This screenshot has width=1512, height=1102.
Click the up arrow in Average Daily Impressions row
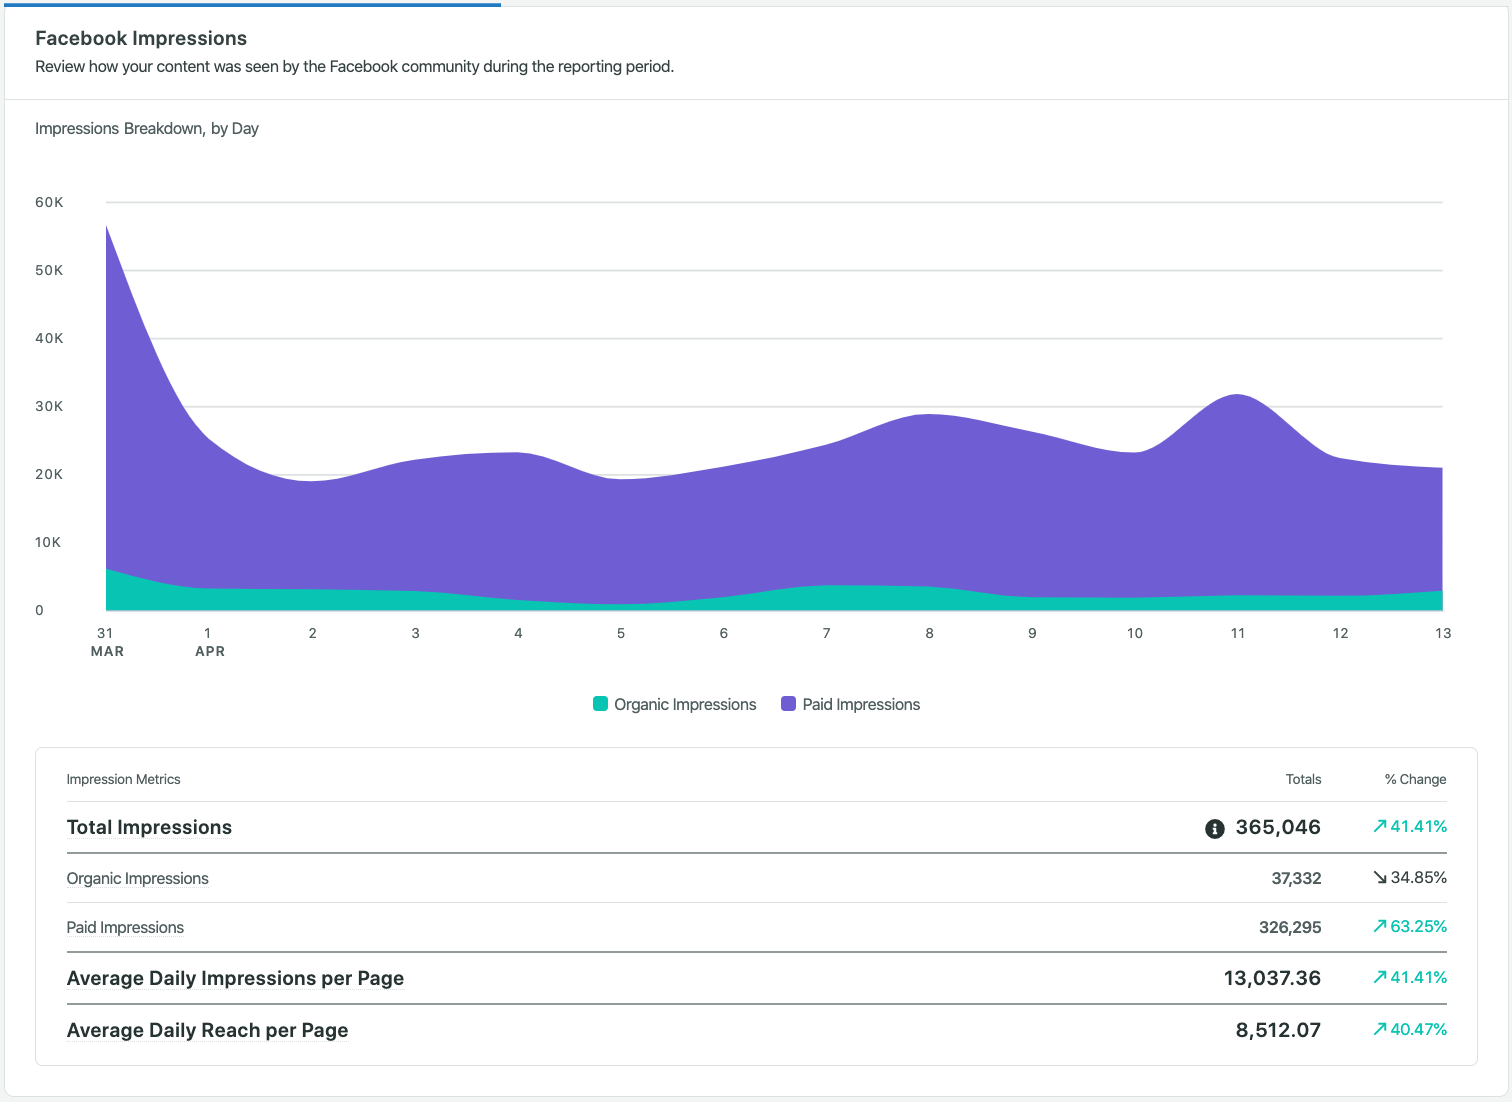(x=1380, y=977)
